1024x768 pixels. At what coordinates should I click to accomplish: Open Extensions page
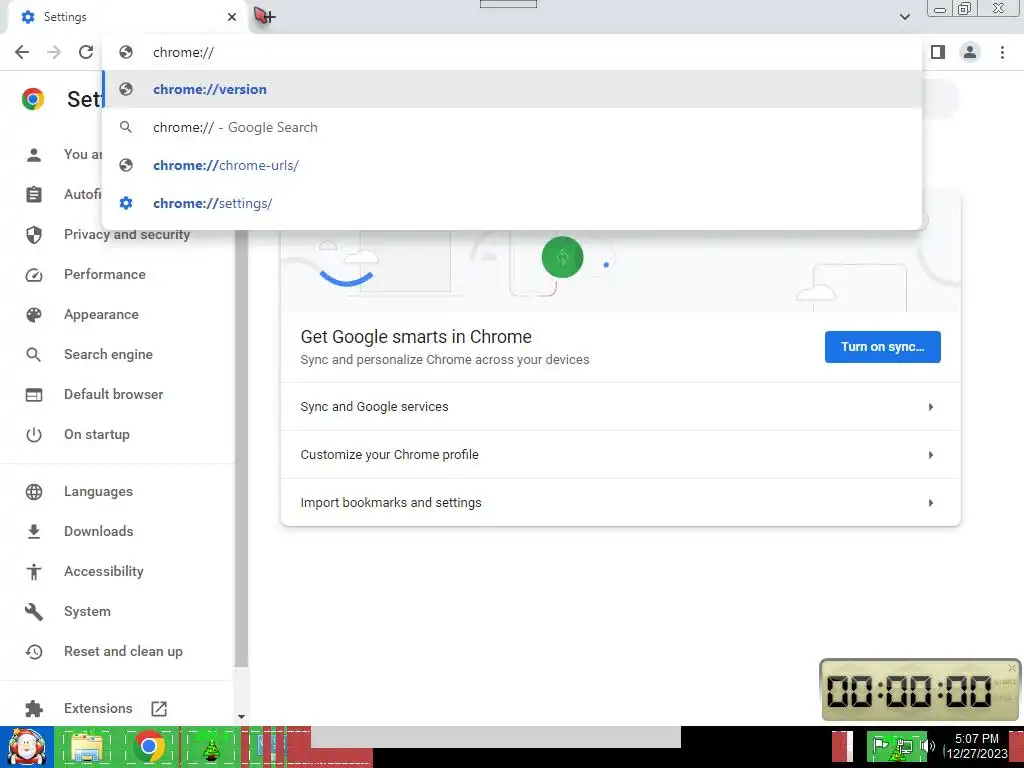(x=98, y=708)
